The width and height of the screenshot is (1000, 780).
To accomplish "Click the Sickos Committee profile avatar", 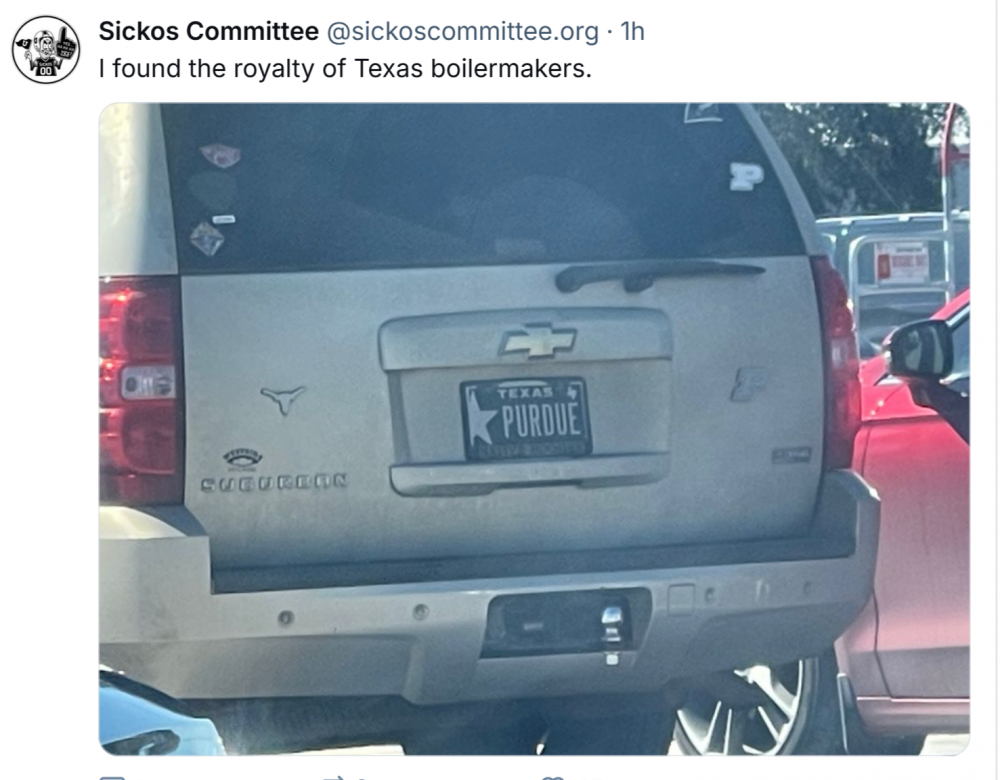I will click(x=46, y=50).
